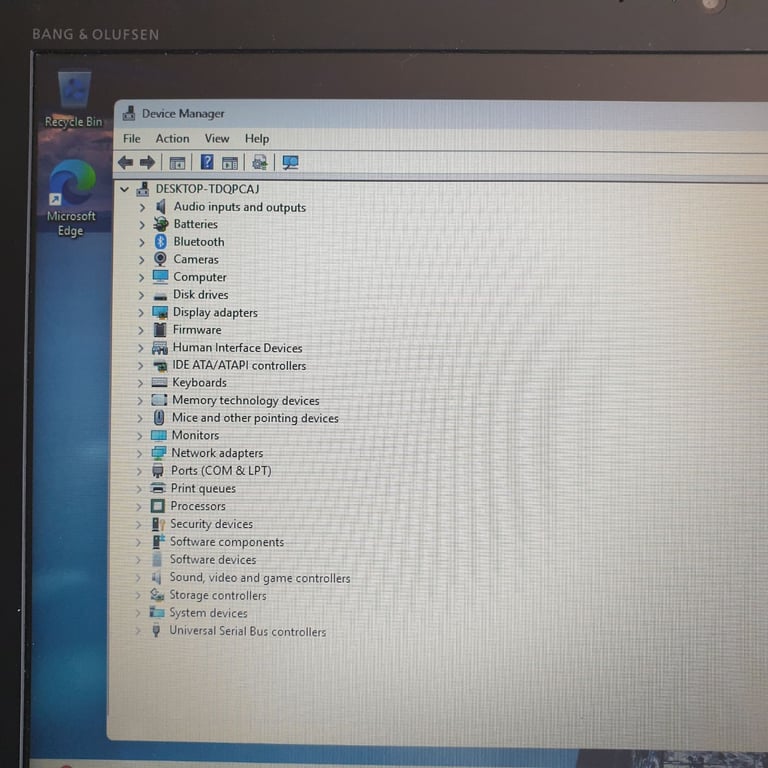
Task: Click the chip icon beside Firmware
Action: 160,330
